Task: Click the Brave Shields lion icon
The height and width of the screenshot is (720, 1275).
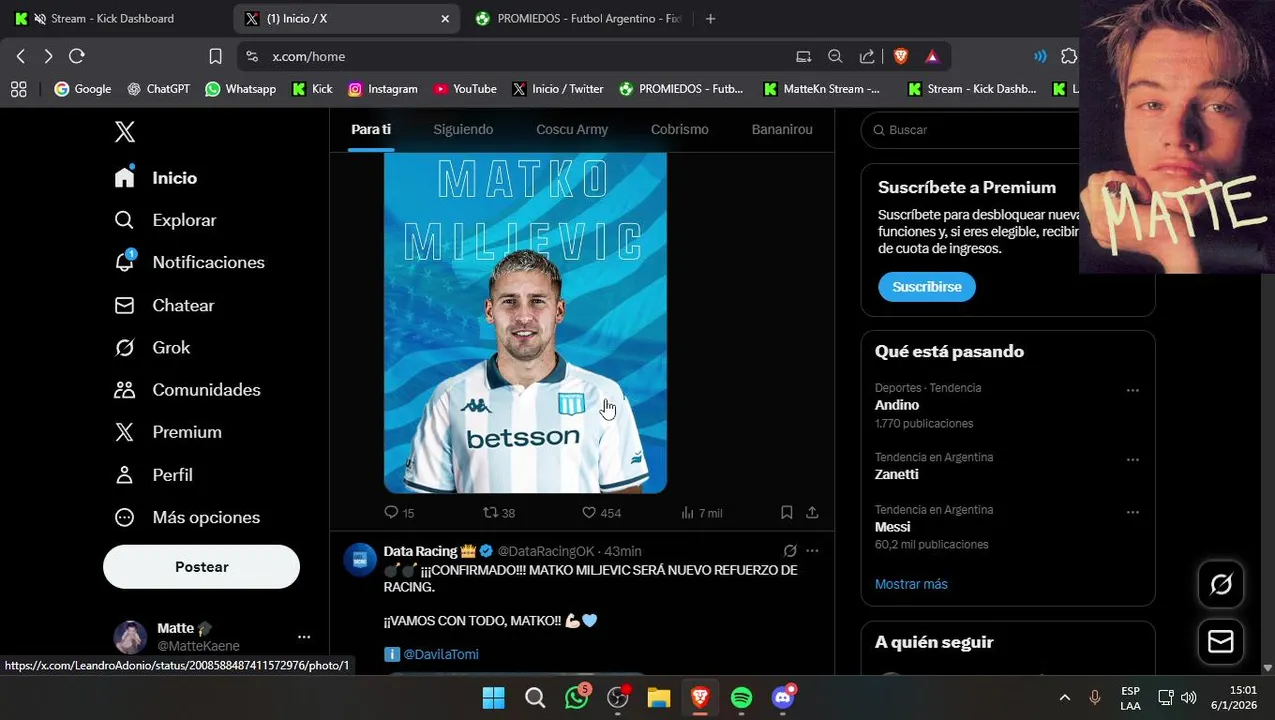Action: [901, 56]
